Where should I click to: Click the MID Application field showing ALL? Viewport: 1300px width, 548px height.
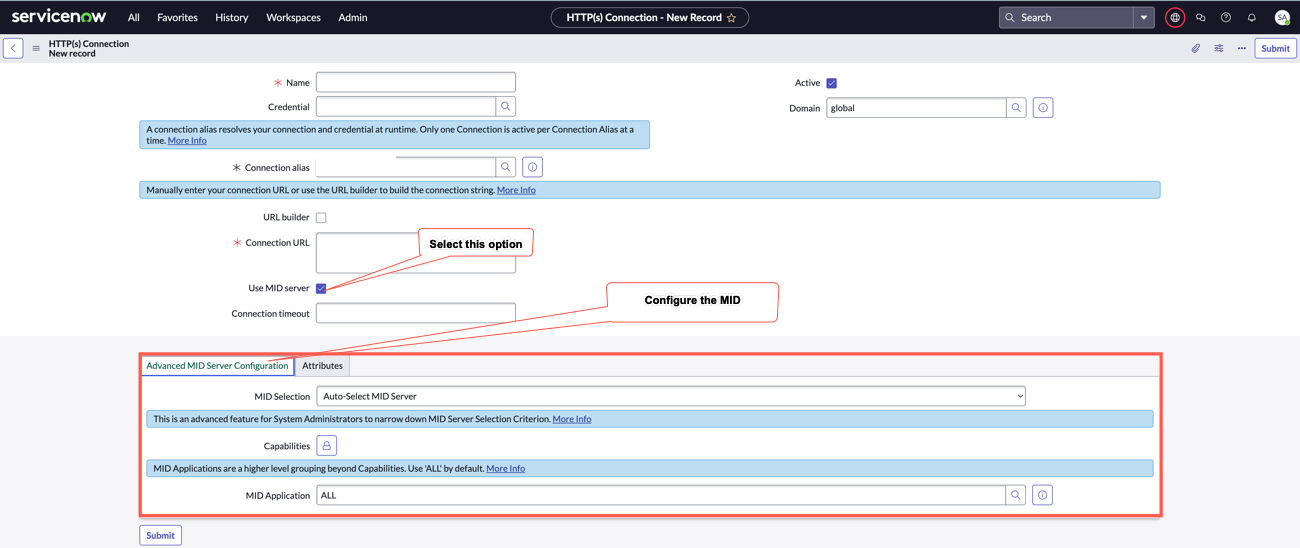[x=661, y=495]
